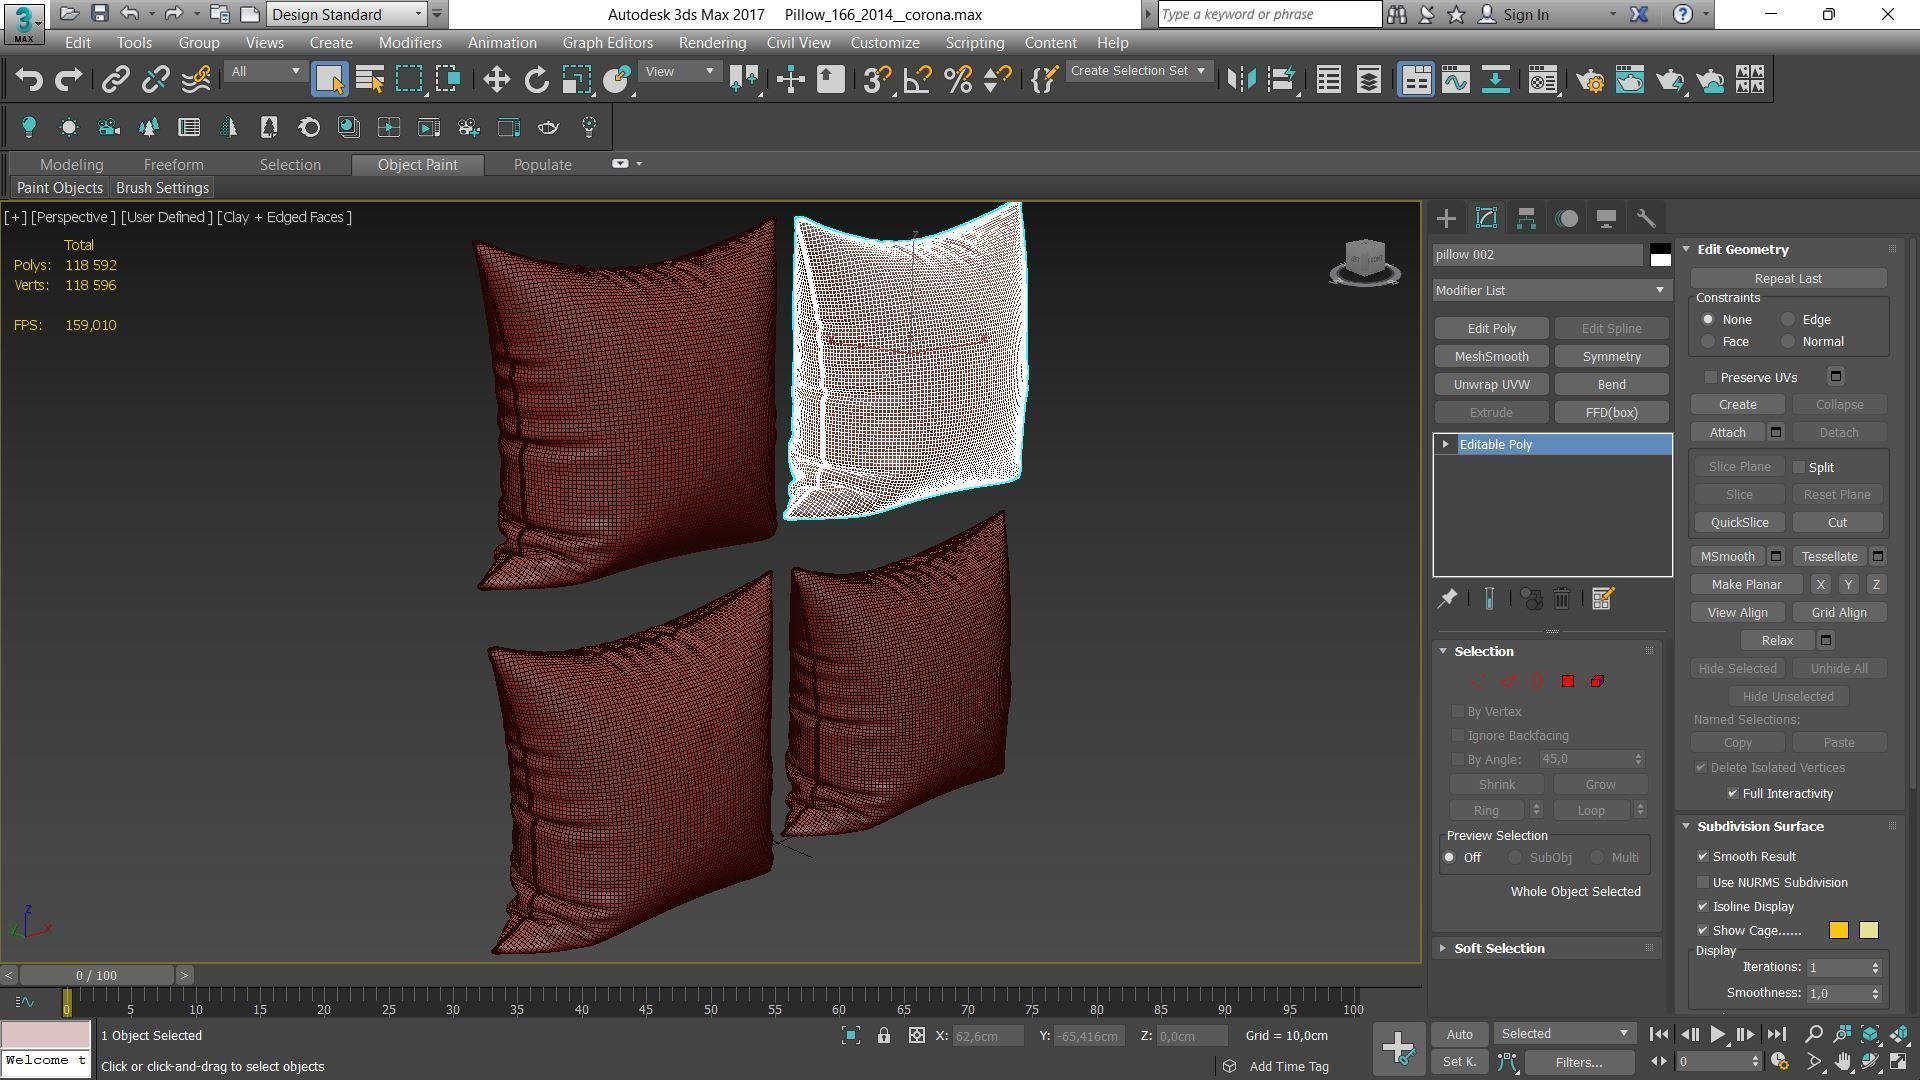Select Normal constraint radio button

pos(1788,342)
